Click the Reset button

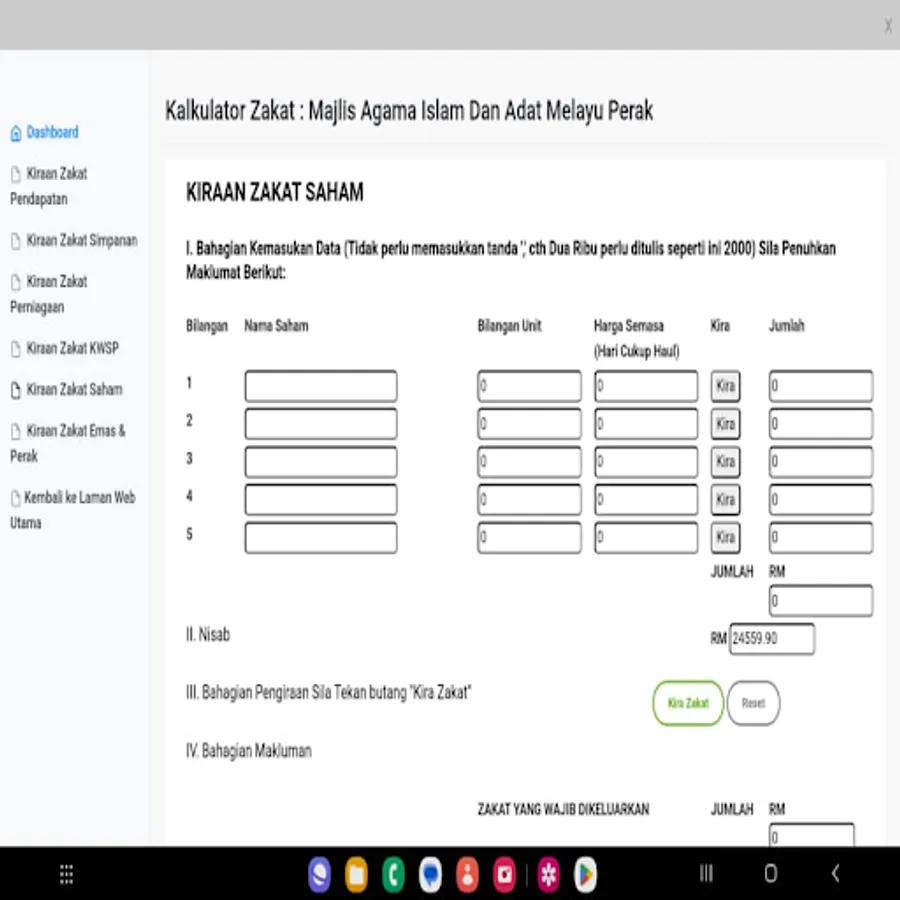coord(753,703)
